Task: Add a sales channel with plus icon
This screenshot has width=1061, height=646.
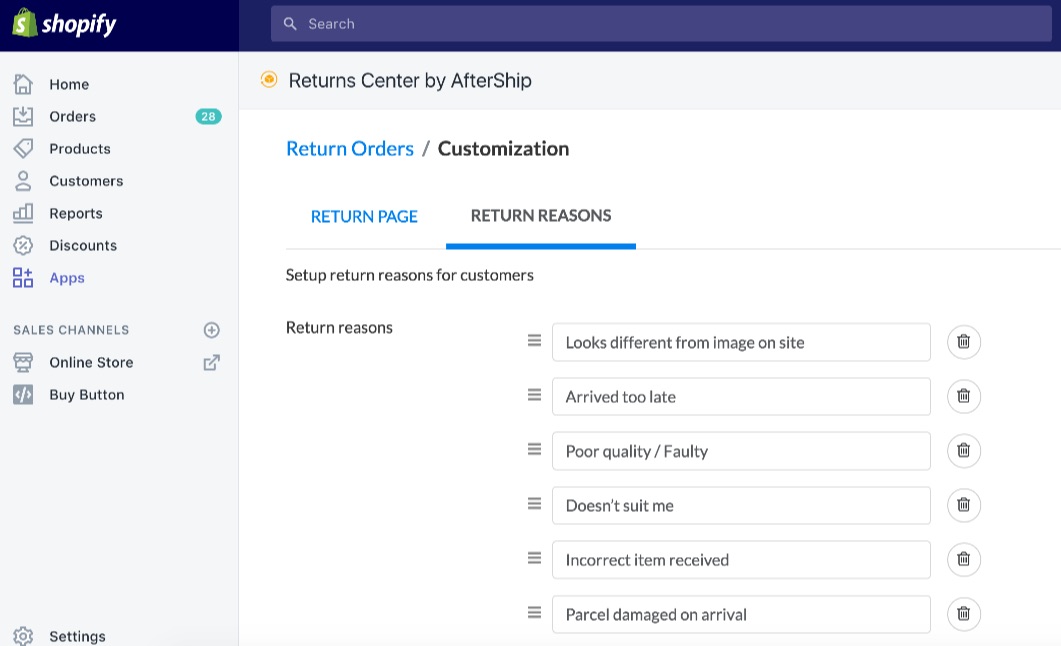Action: tap(211, 330)
